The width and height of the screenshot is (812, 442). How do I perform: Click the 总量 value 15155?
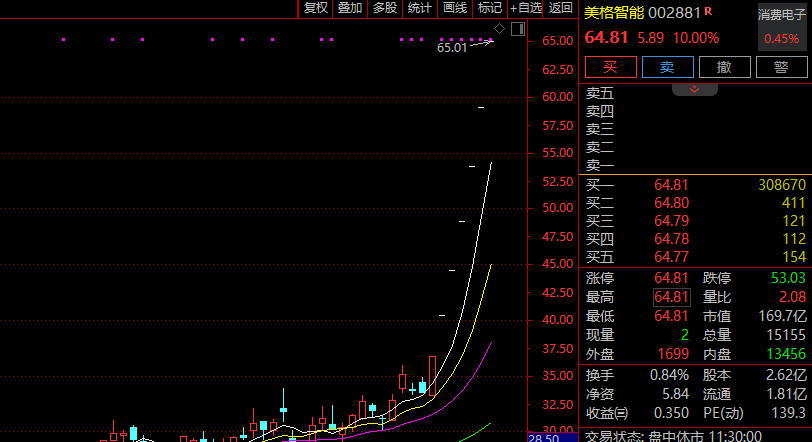pos(786,335)
